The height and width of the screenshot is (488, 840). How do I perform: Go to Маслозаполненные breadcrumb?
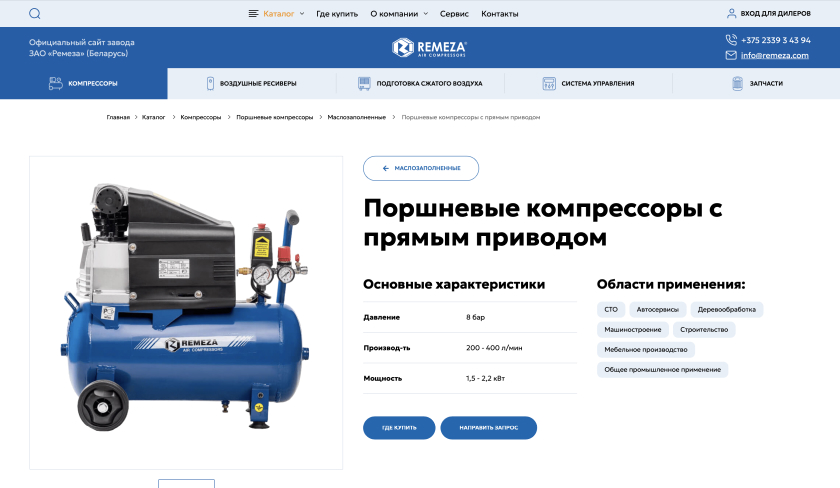tap(357, 117)
